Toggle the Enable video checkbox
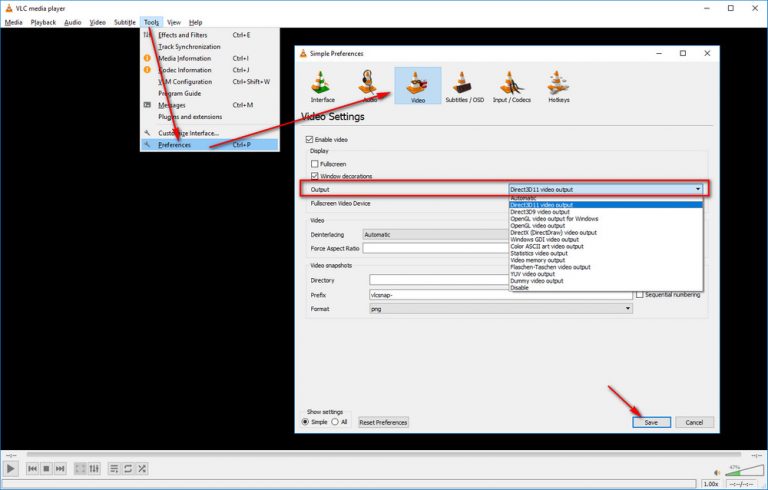This screenshot has width=768, height=490. point(309,140)
